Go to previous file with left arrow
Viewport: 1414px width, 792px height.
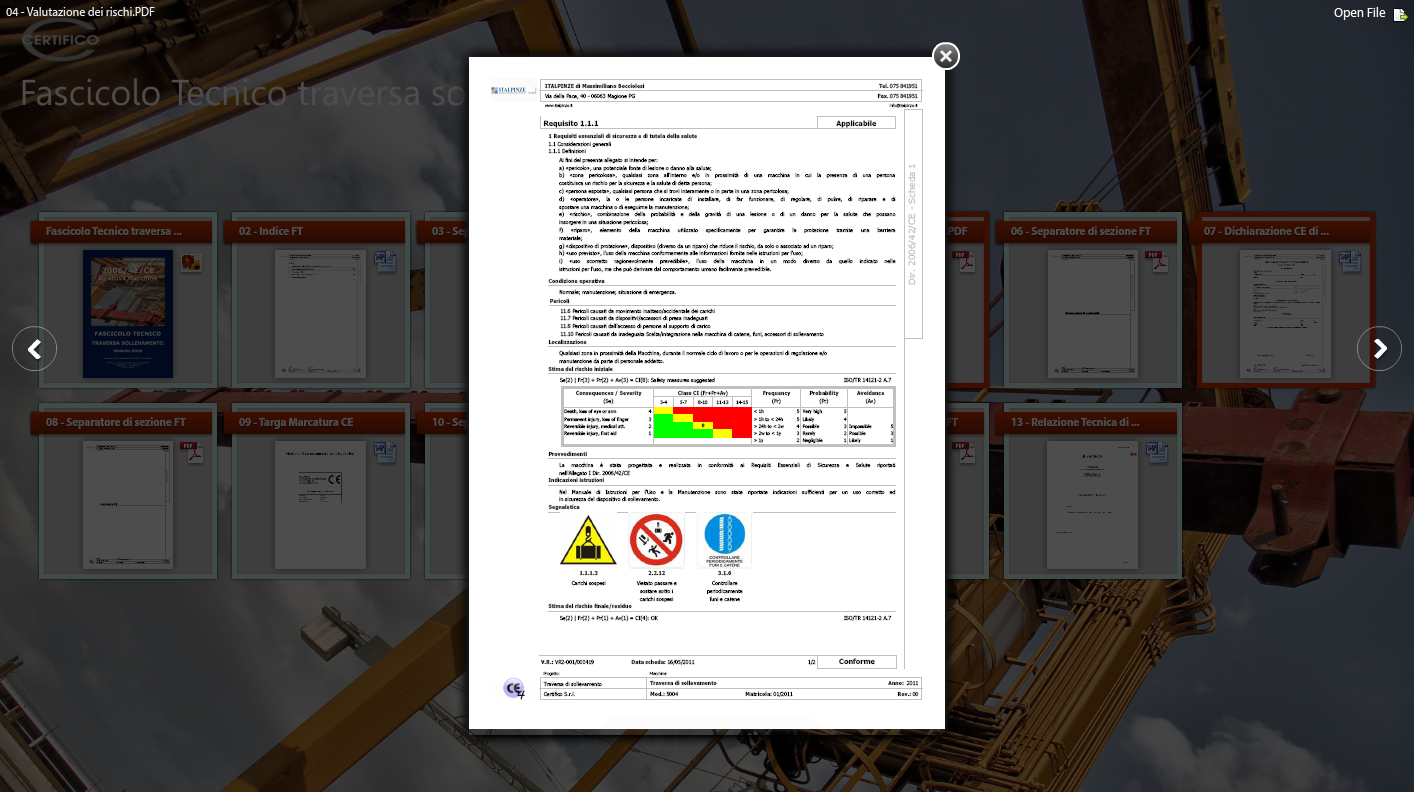(x=34, y=349)
